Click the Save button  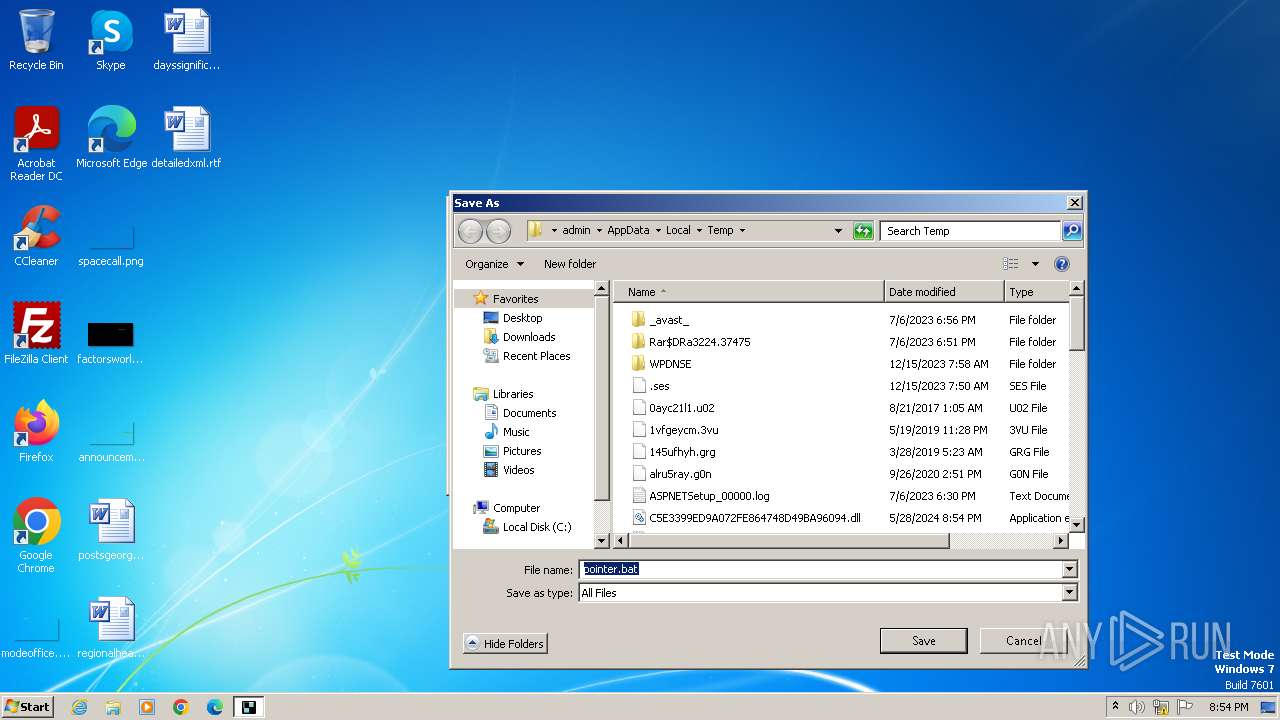tap(923, 641)
